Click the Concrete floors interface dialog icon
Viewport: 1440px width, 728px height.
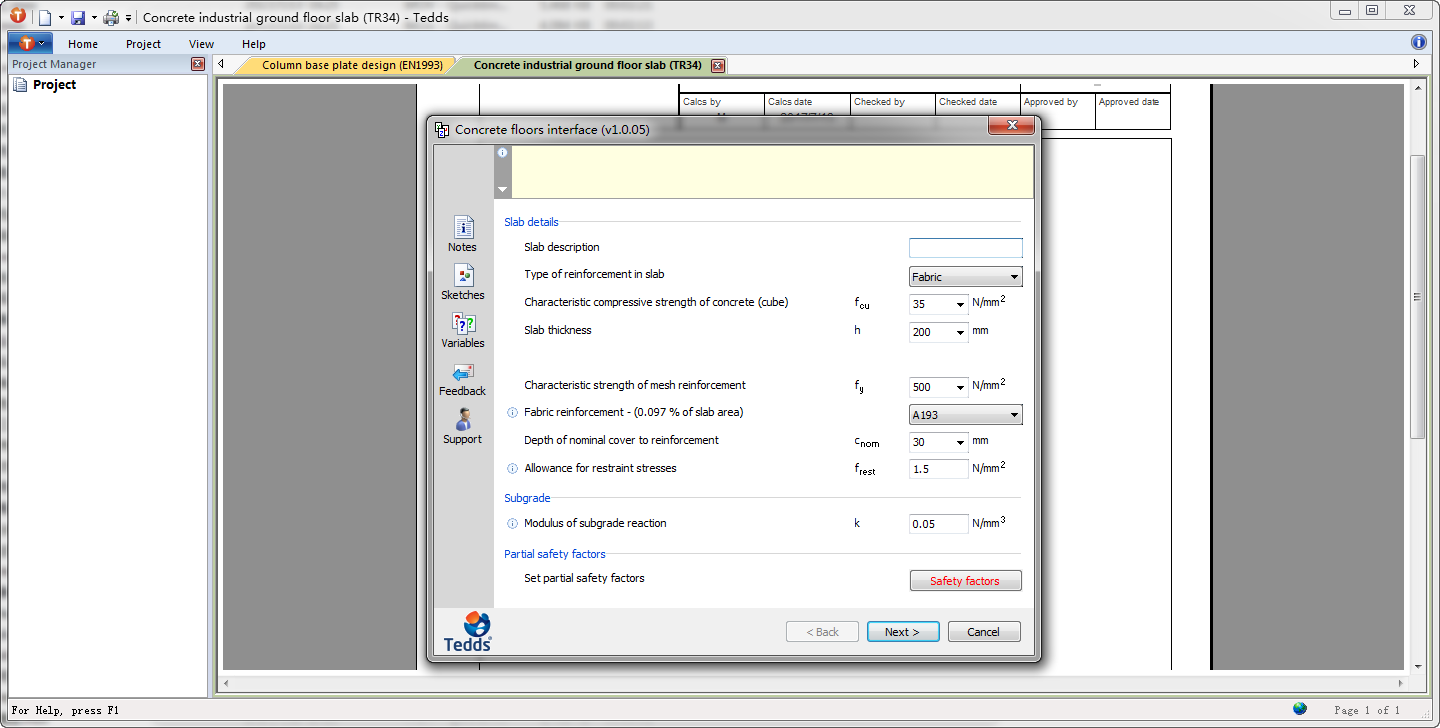(442, 130)
